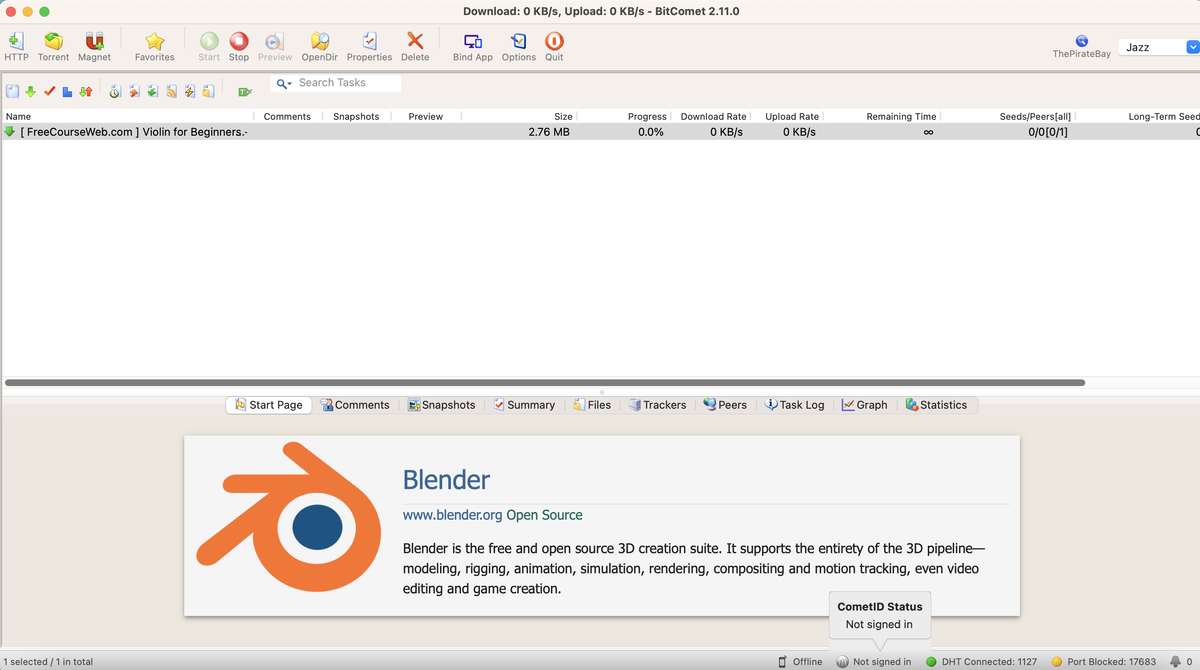Open the Peers tab
Image resolution: width=1200 pixels, height=670 pixels.
coord(724,405)
